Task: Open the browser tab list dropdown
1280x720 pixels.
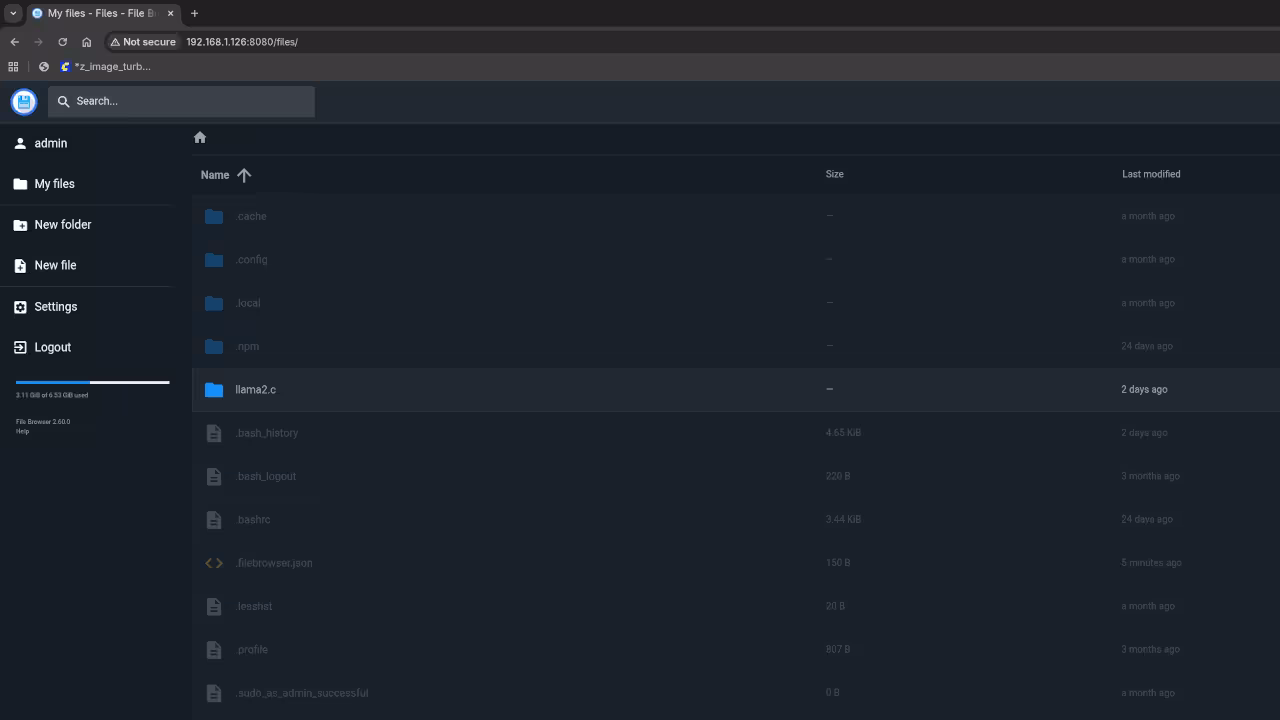Action: (13, 13)
